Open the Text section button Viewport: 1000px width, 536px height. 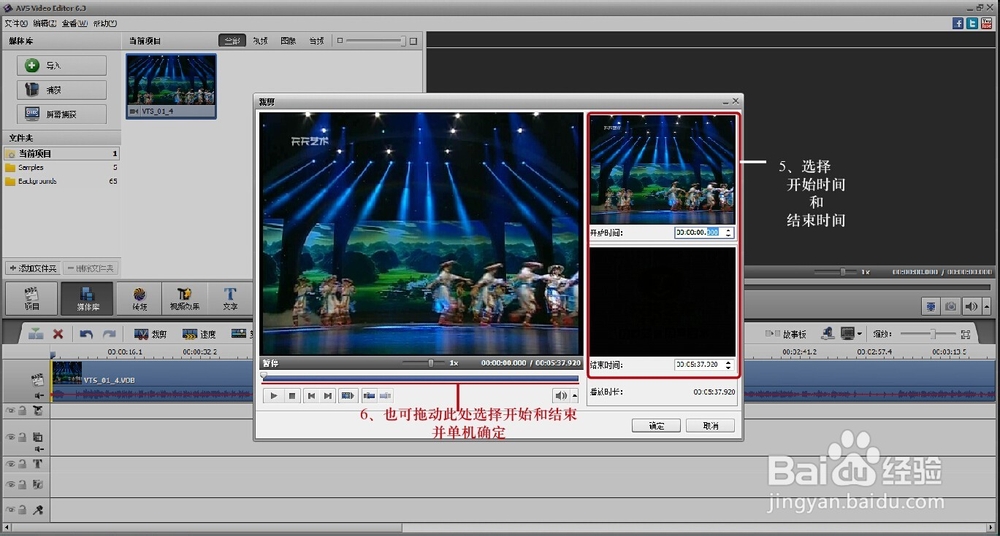click(230, 298)
